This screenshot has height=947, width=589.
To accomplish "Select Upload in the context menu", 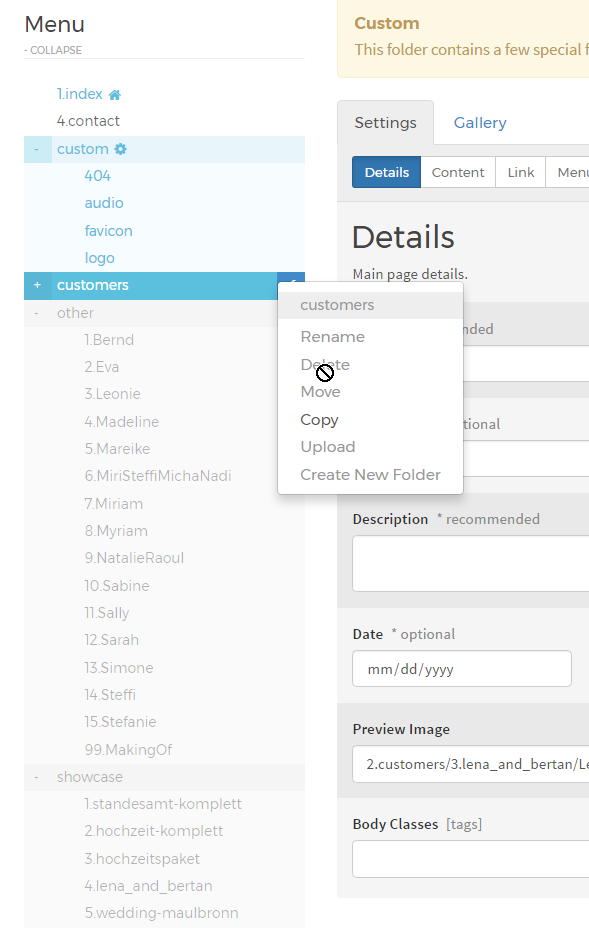I will [x=327, y=447].
